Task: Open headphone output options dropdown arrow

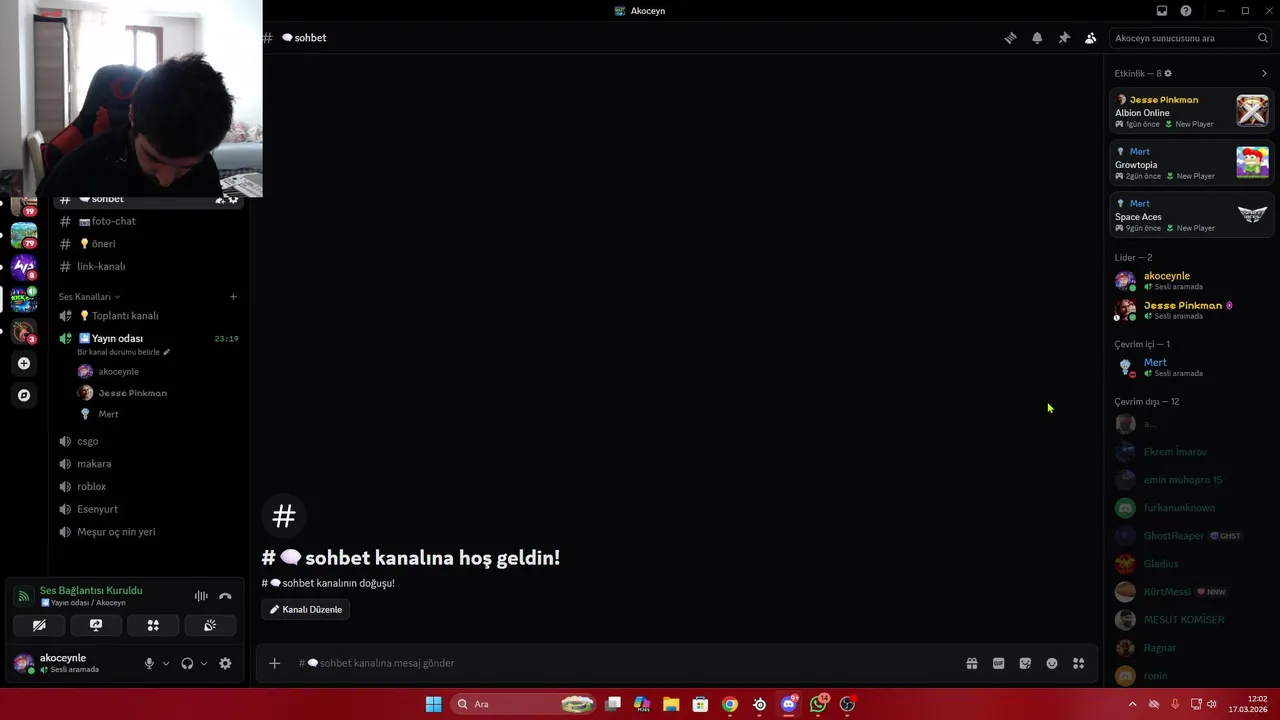Action: (x=204, y=663)
